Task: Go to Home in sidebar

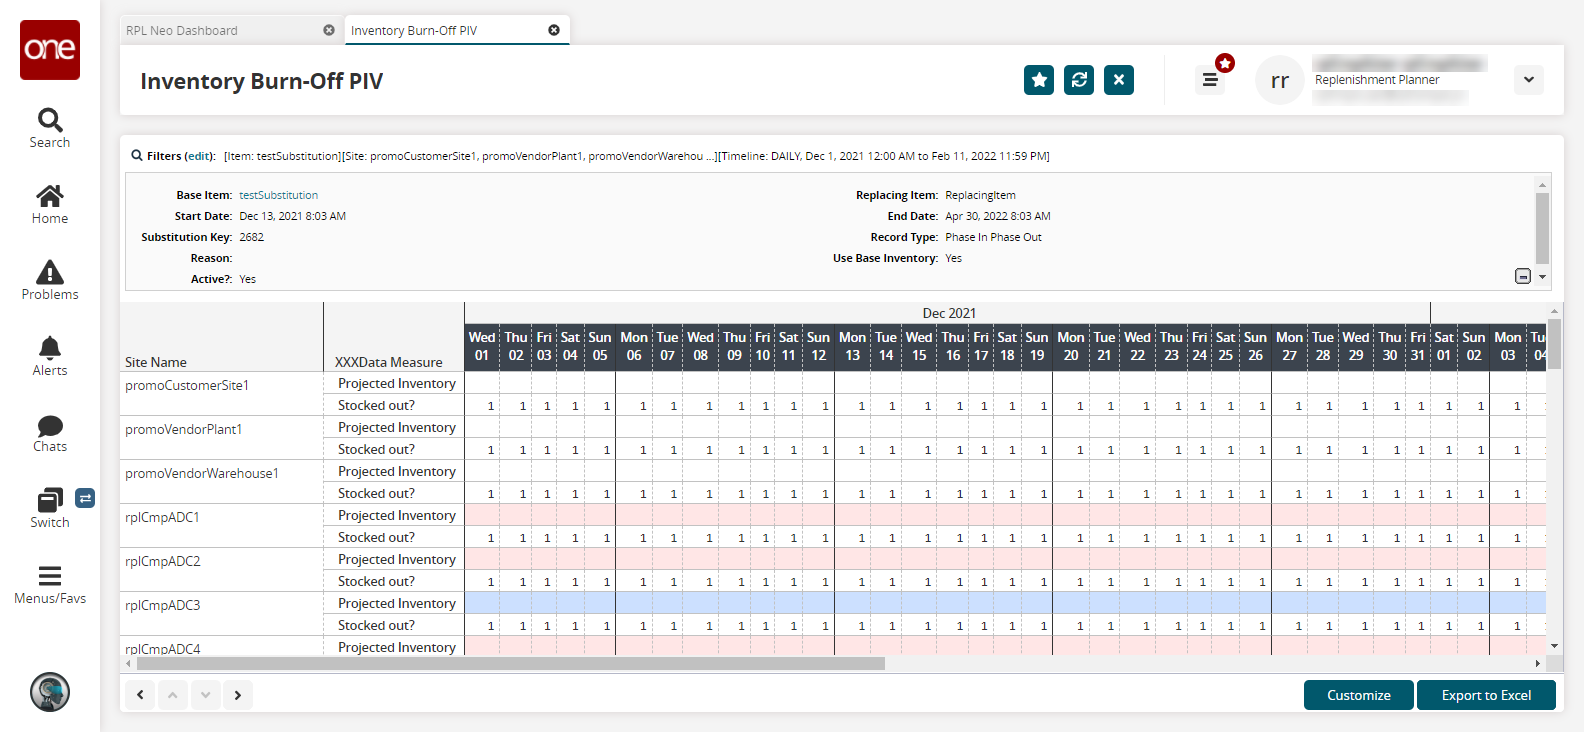Action: (50, 204)
